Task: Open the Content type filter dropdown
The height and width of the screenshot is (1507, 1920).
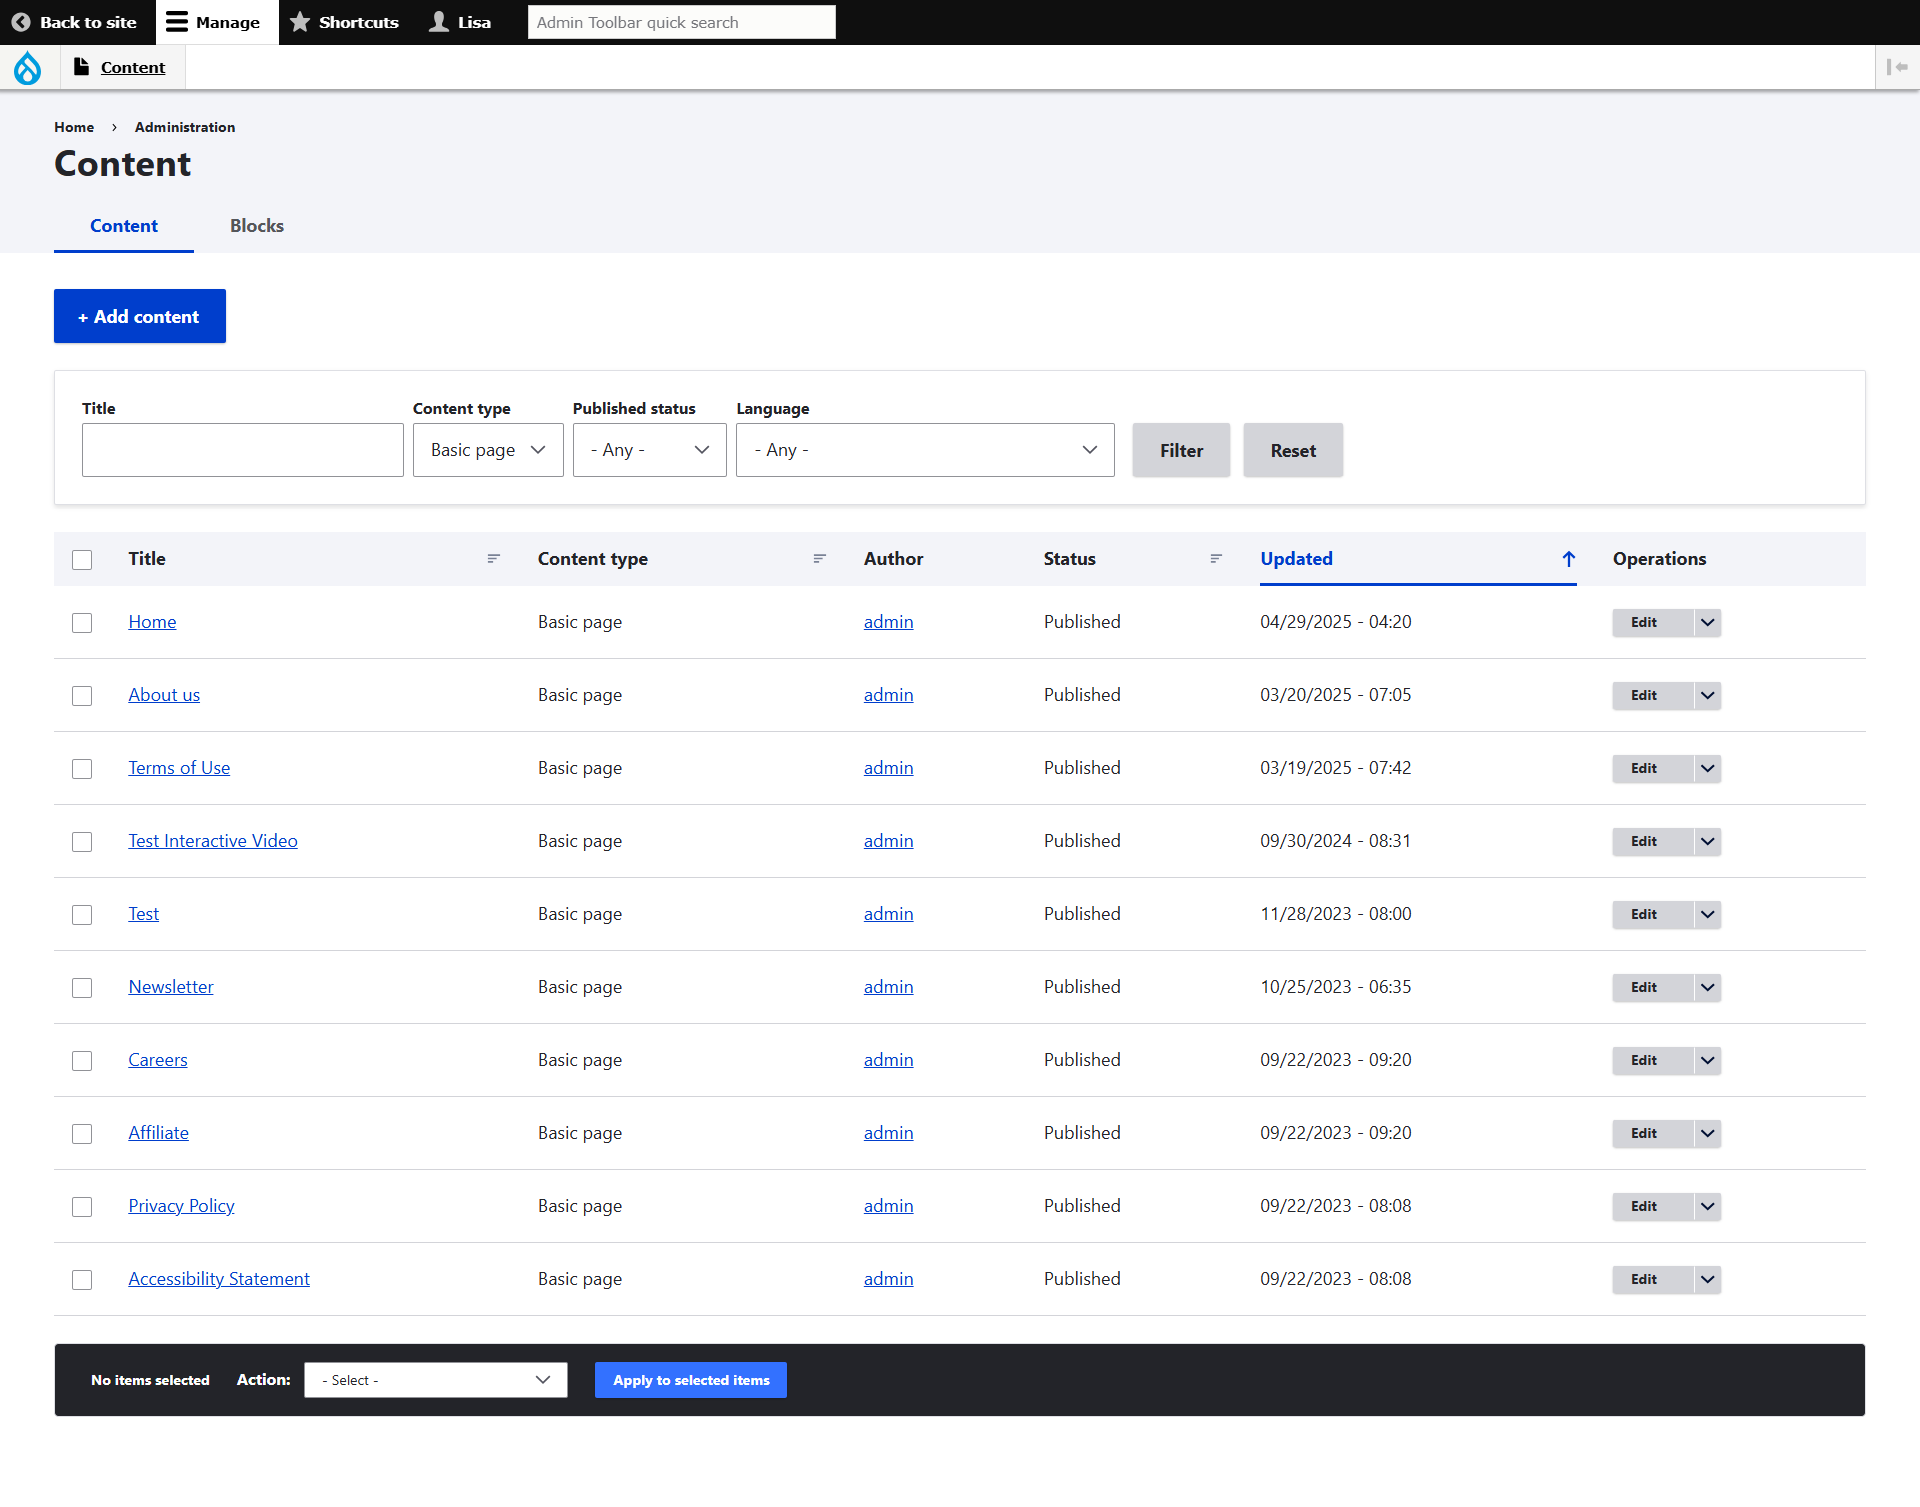Action: pos(488,450)
